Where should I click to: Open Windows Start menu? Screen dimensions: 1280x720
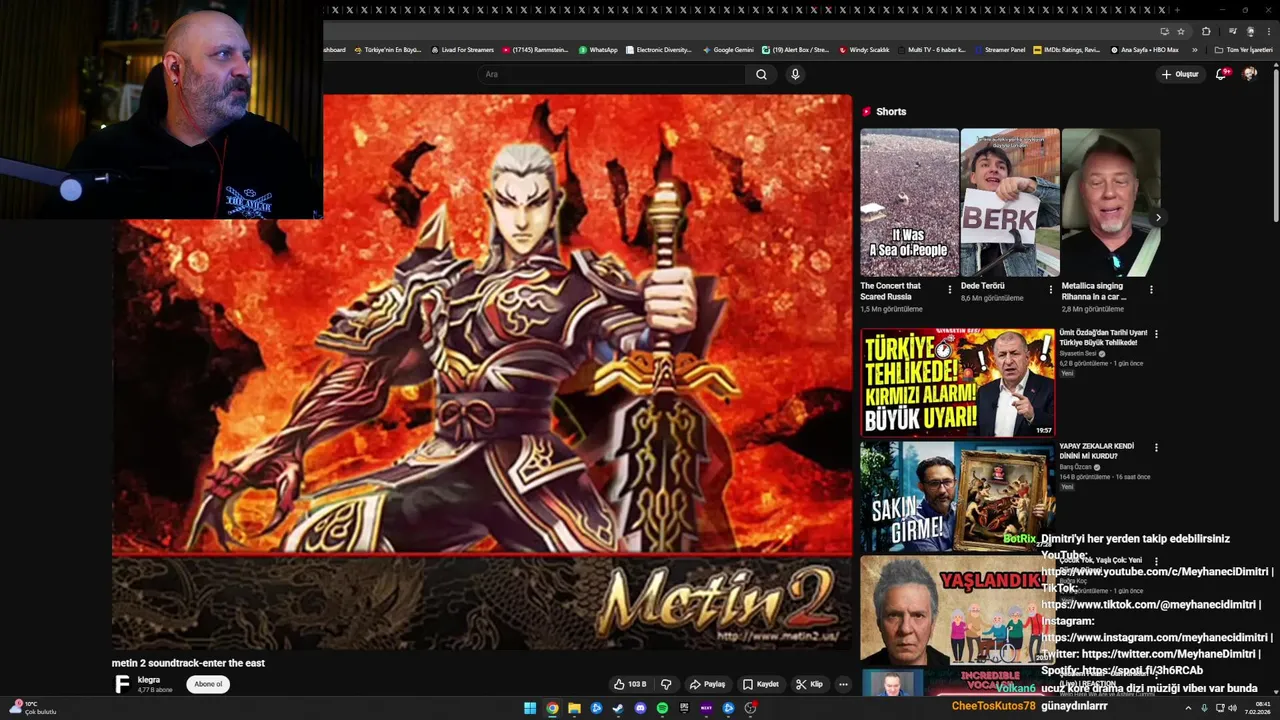530,708
